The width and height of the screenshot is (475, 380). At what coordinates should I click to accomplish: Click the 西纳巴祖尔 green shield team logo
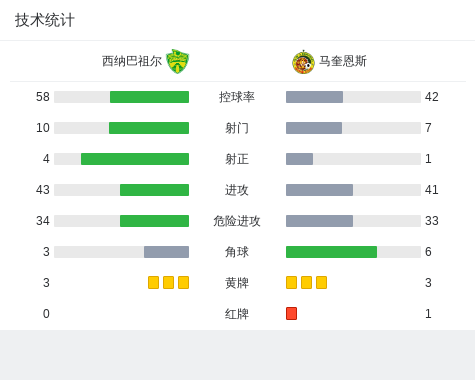tap(177, 61)
